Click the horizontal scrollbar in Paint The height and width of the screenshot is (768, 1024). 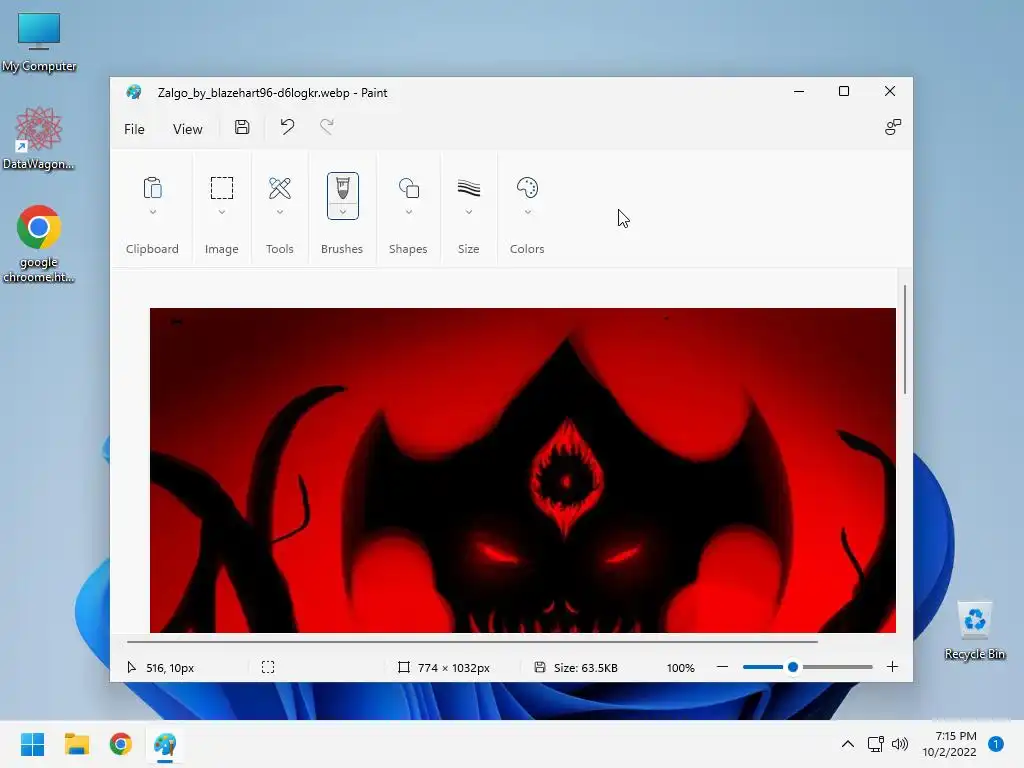[x=472, y=642]
